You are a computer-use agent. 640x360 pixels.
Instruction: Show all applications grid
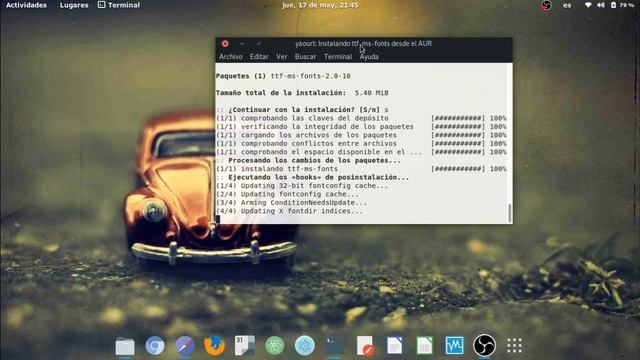[x=514, y=346]
